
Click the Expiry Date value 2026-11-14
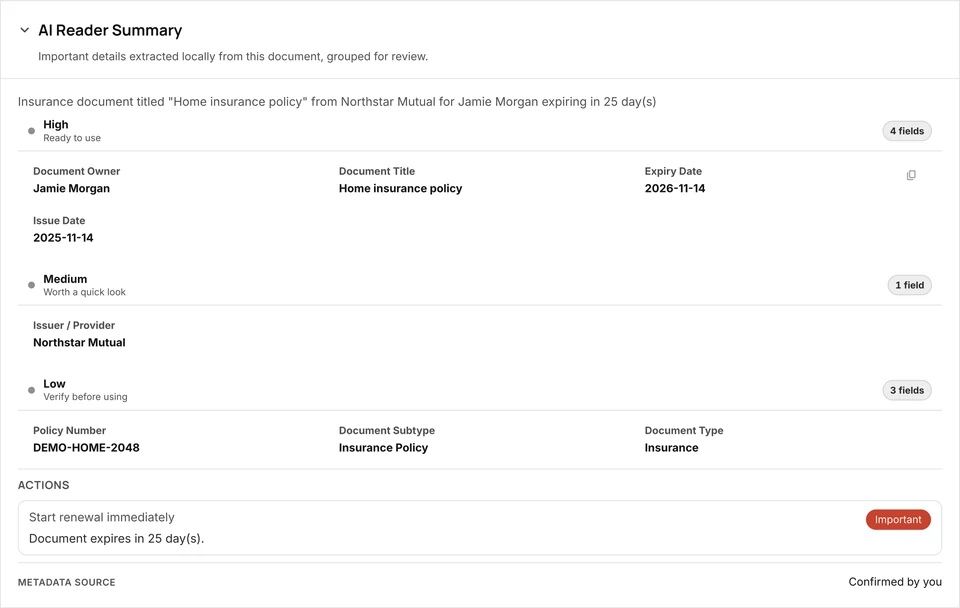click(x=675, y=189)
